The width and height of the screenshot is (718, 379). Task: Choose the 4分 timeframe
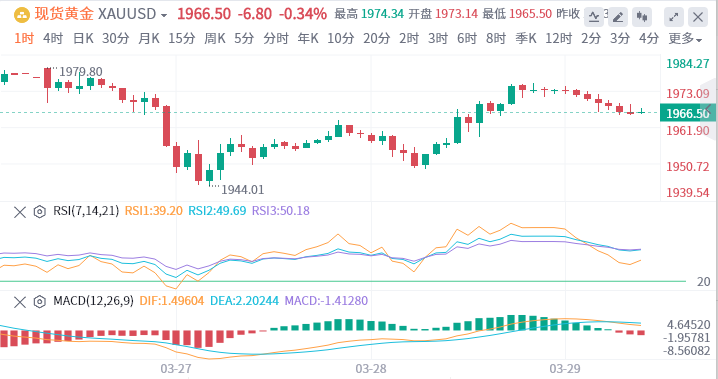pyautogui.click(x=649, y=39)
